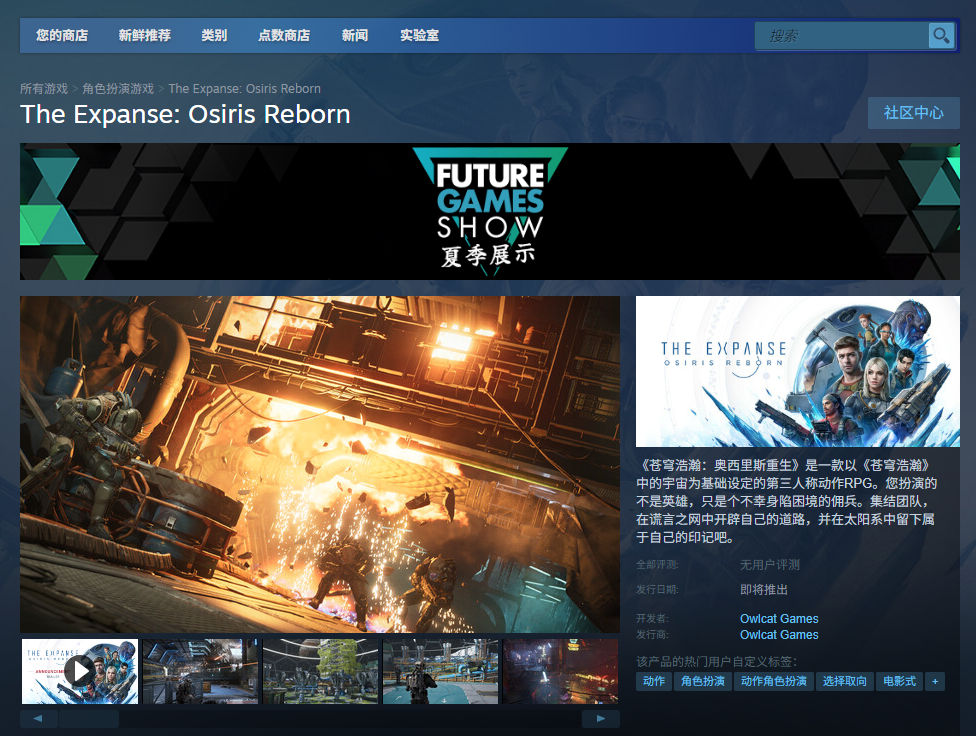The height and width of the screenshot is (736, 976).
Task: Click the main explosion screenshot
Action: 320,465
